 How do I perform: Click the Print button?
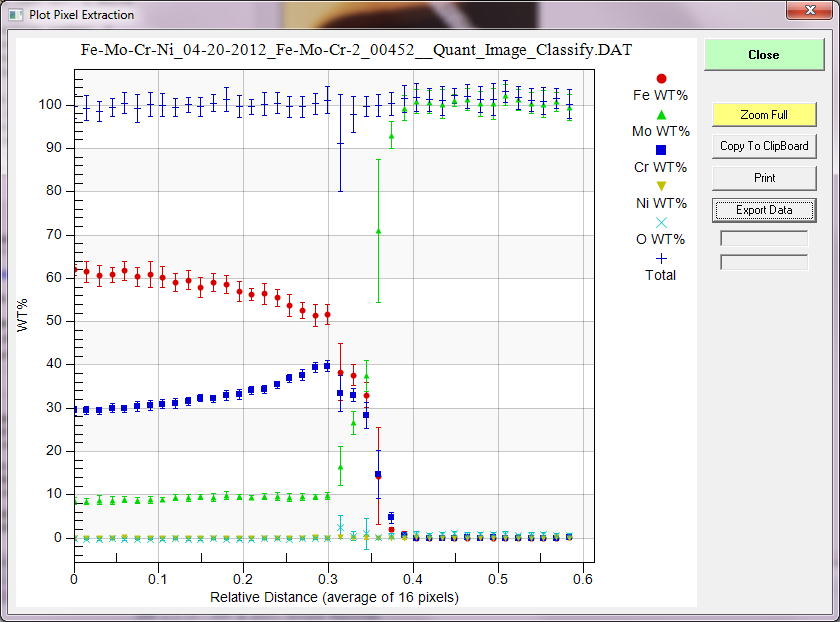click(x=764, y=177)
